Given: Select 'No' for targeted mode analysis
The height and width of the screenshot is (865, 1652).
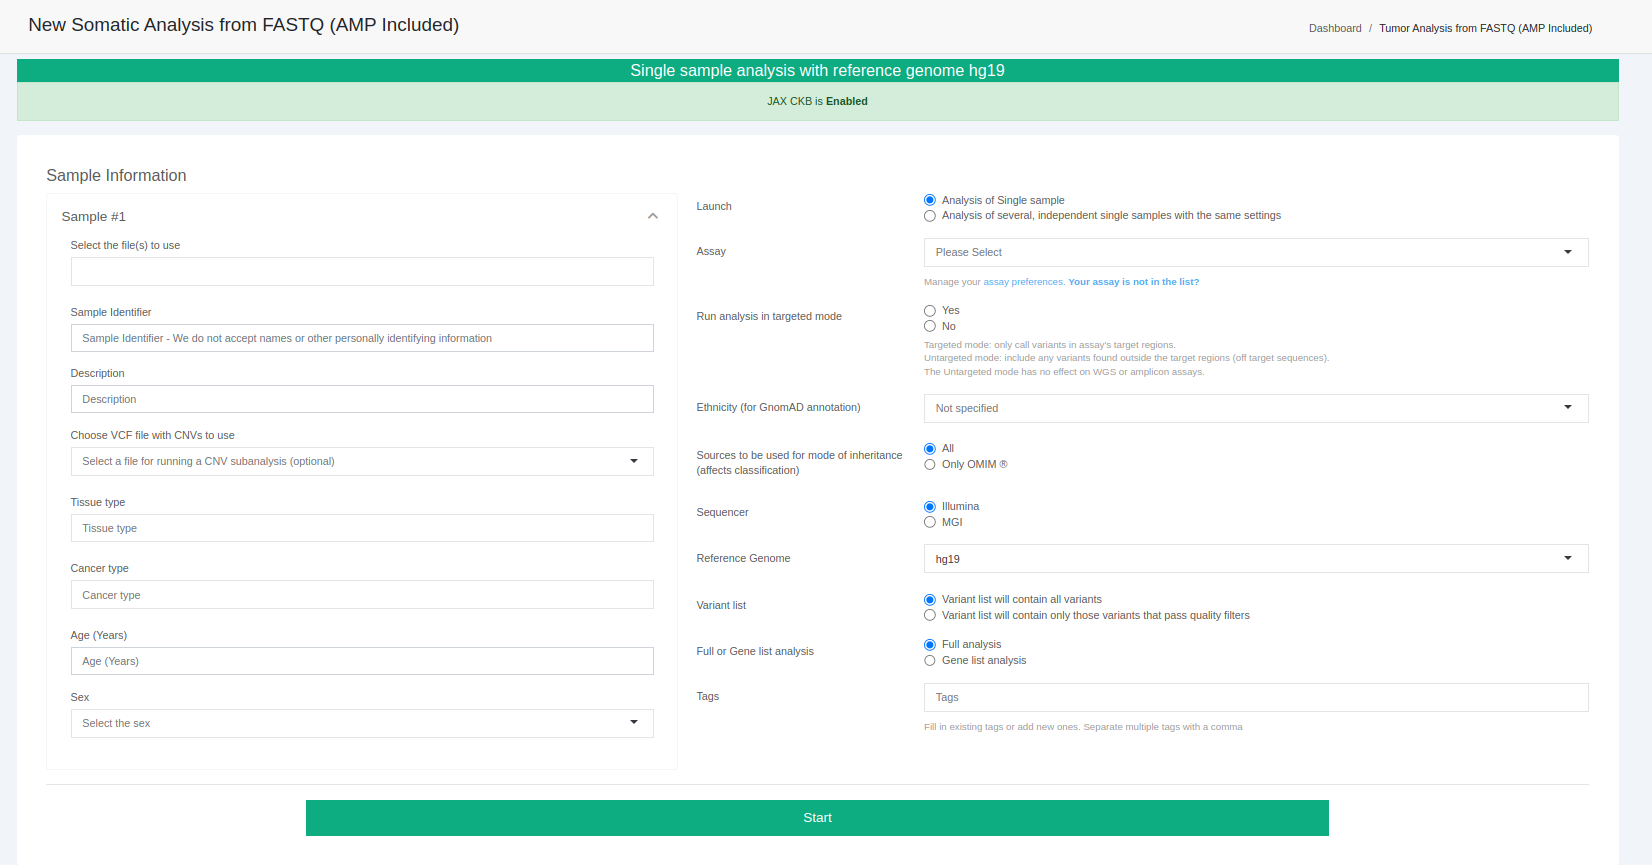Looking at the screenshot, I should click(x=930, y=326).
